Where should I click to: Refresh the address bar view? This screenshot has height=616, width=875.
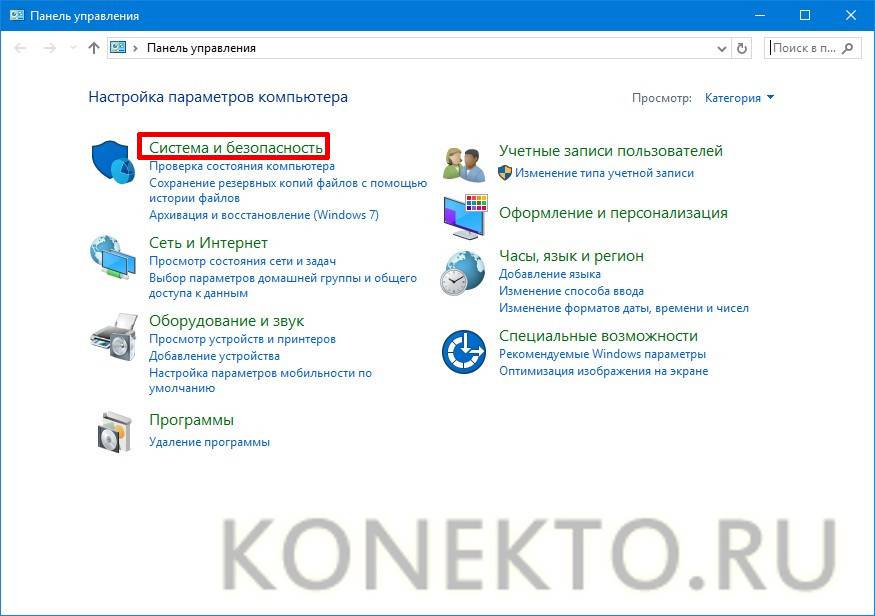(742, 49)
